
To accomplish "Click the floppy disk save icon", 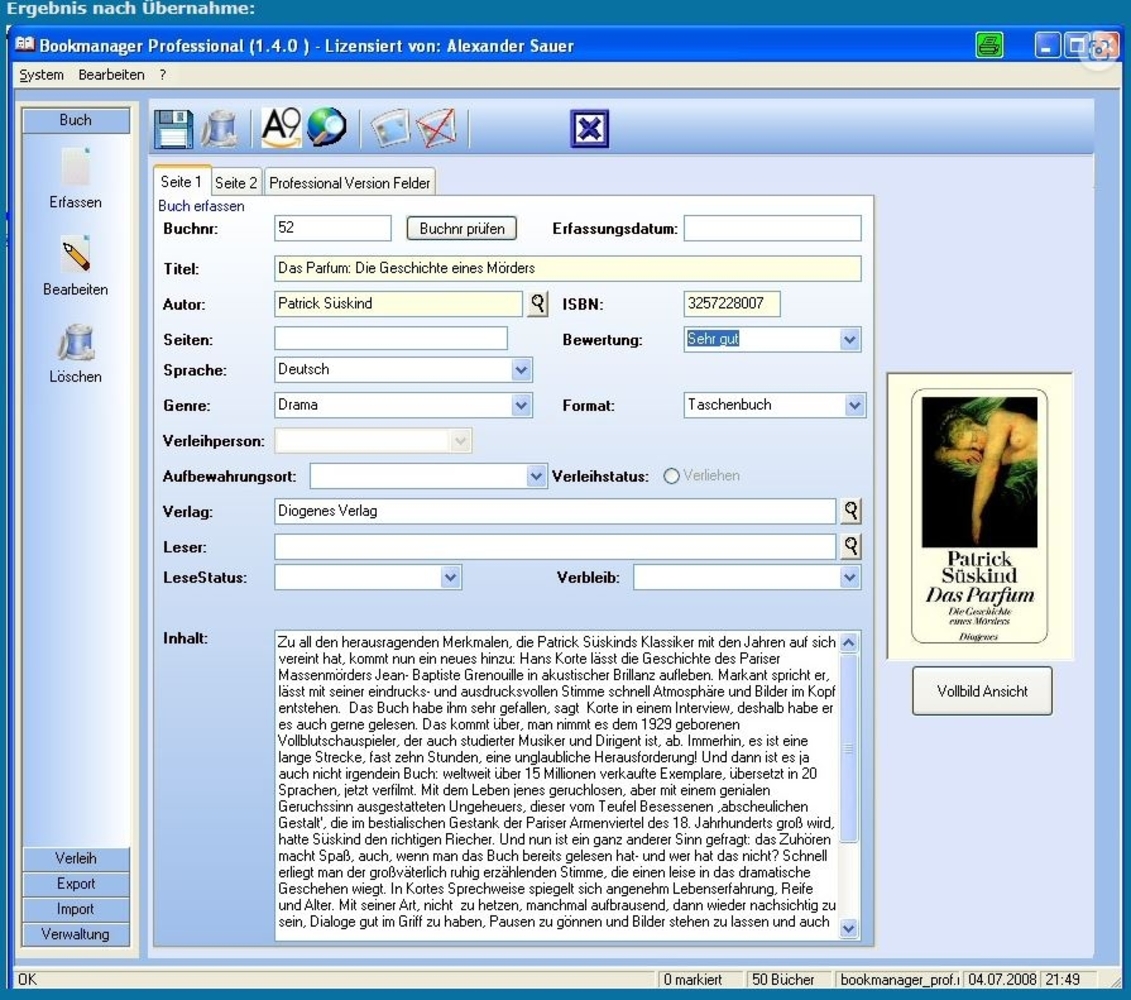I will 174,129.
